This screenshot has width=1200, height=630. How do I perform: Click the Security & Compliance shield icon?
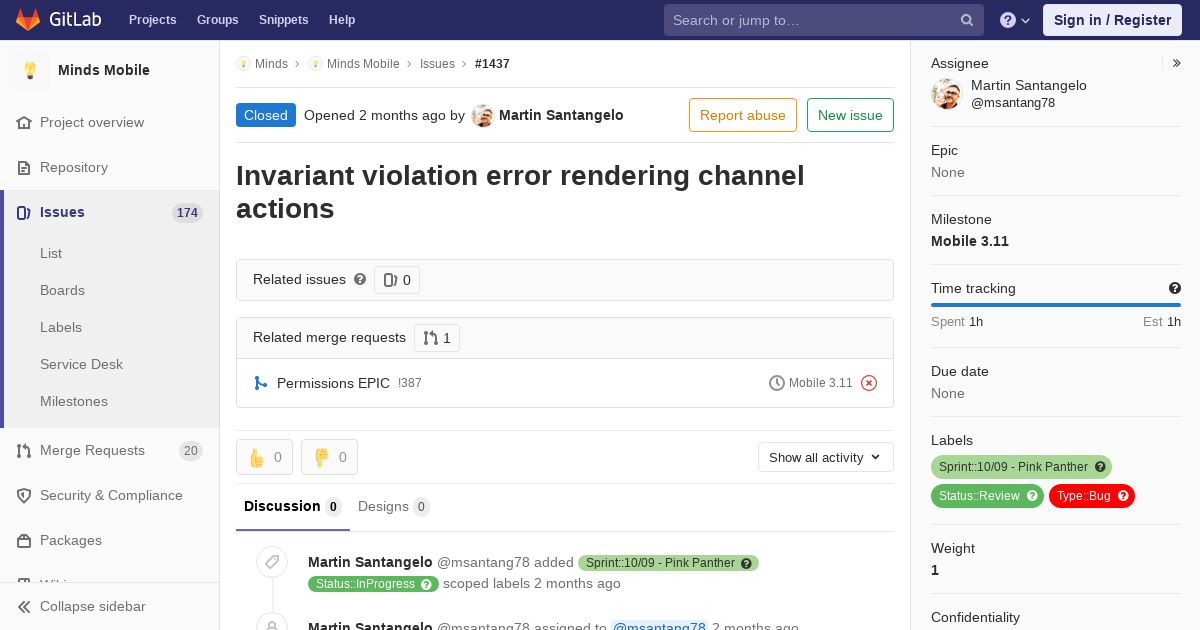tap(24, 495)
